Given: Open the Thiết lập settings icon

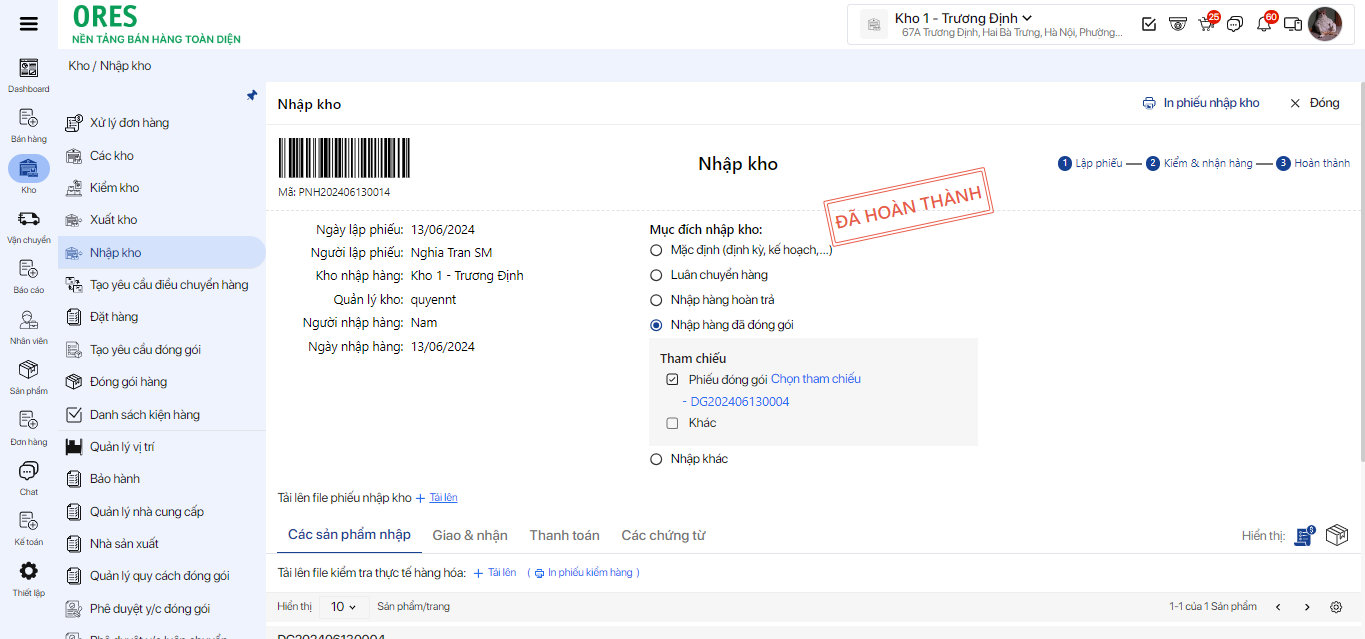Looking at the screenshot, I should point(29,572).
